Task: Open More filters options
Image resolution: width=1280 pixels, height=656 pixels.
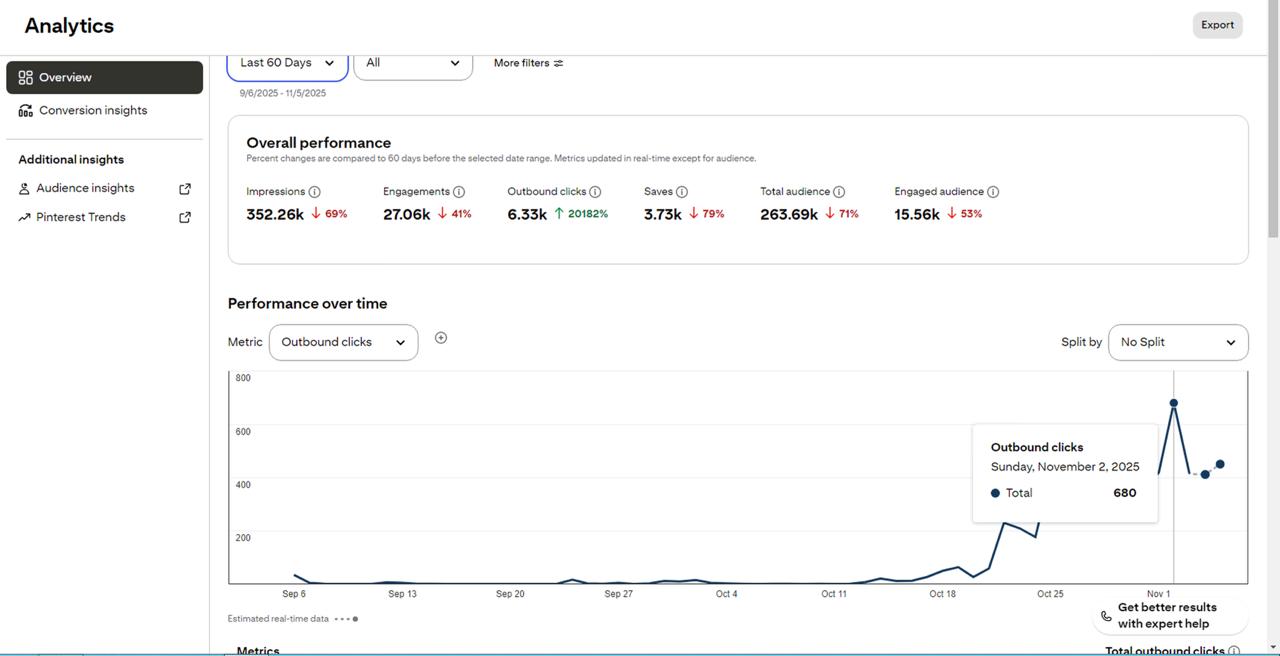Action: pos(528,63)
